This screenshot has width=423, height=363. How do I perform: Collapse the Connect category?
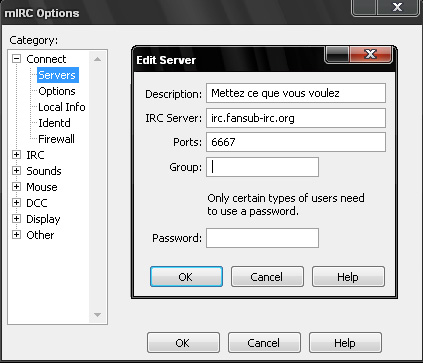point(16,59)
